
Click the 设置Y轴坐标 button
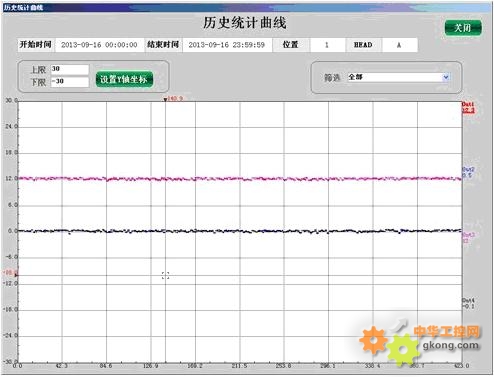coord(124,79)
